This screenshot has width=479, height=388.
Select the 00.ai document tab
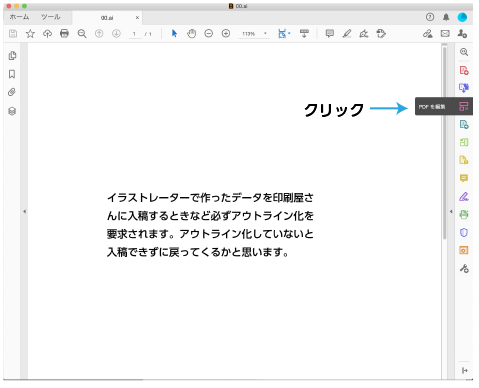(x=107, y=18)
